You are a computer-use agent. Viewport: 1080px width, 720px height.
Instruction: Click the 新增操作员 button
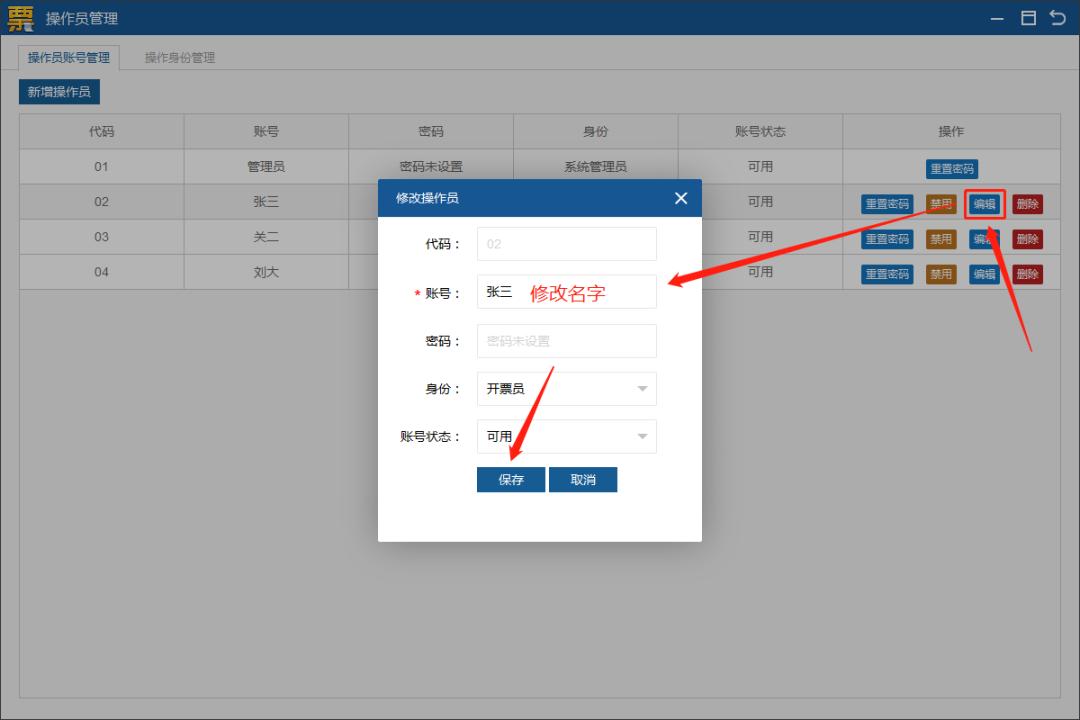point(59,91)
